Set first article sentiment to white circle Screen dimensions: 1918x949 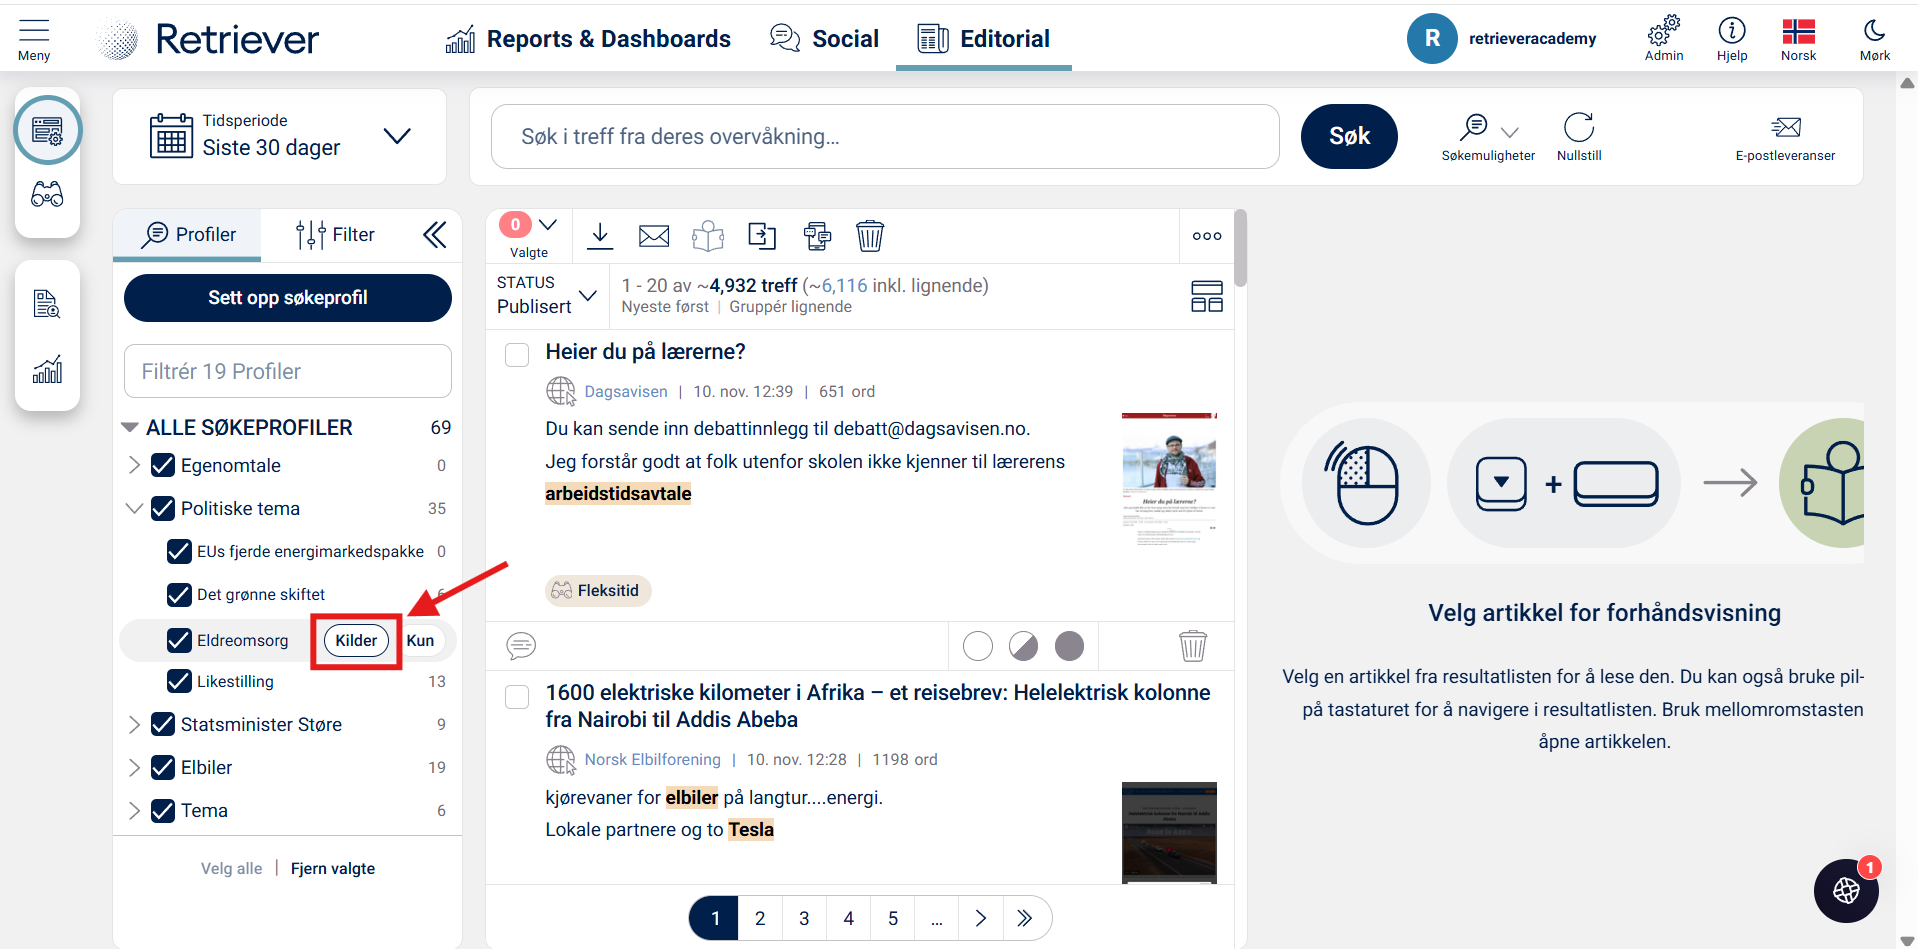click(978, 646)
